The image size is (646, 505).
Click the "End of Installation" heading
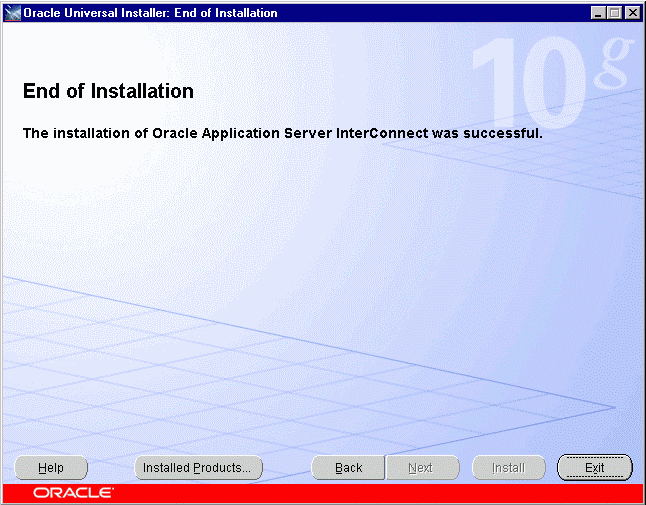pyautogui.click(x=108, y=91)
